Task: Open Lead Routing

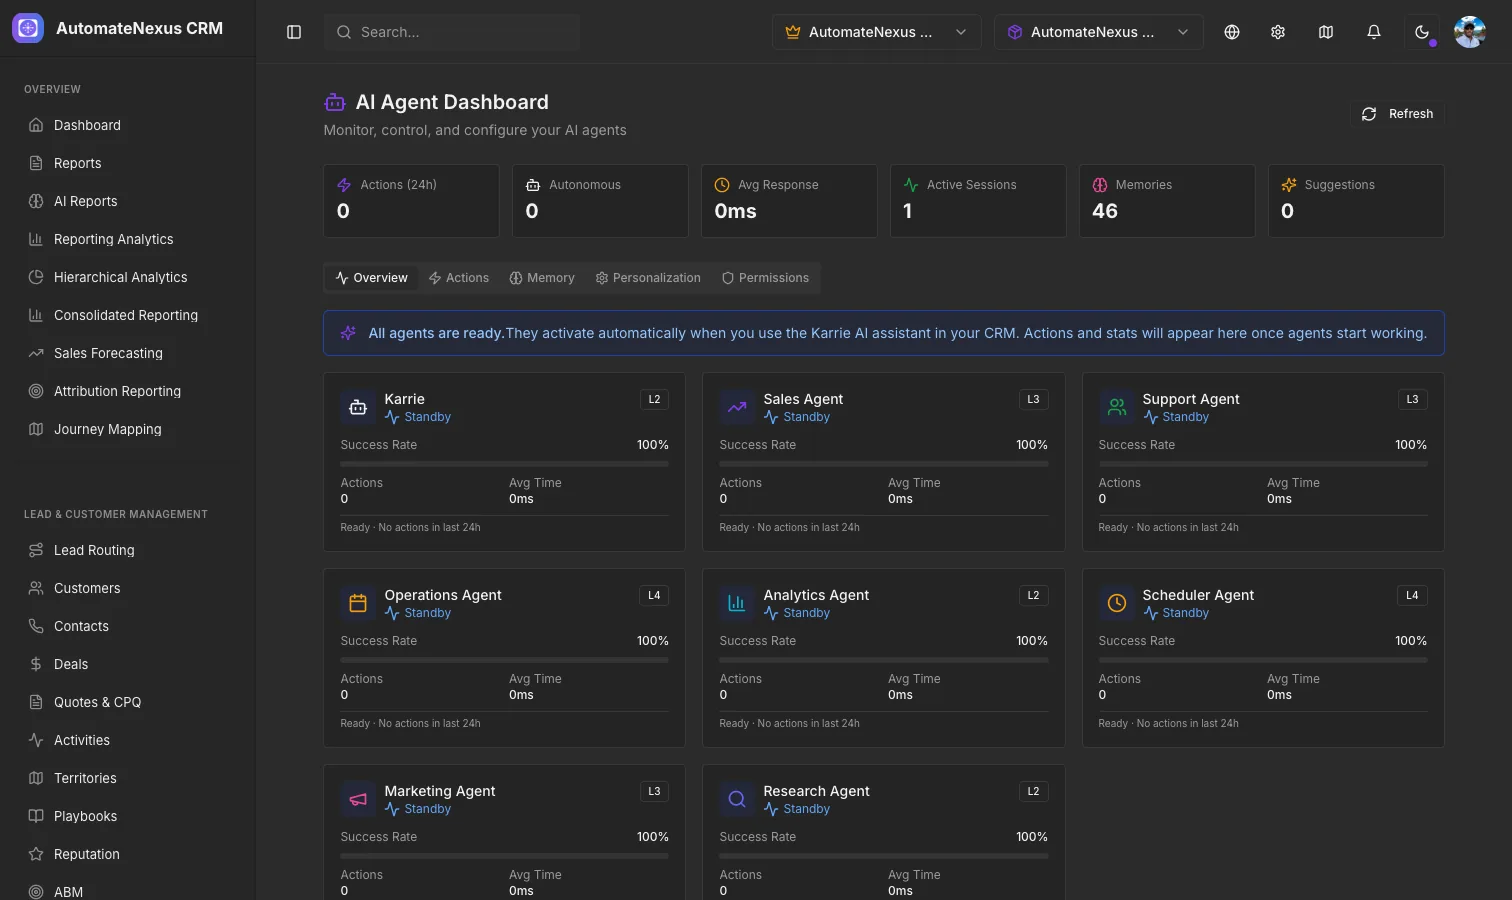Action: [128, 550]
